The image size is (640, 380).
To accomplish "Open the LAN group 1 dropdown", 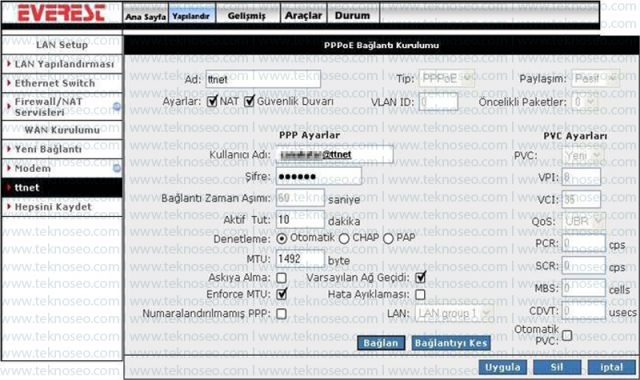I will (454, 313).
